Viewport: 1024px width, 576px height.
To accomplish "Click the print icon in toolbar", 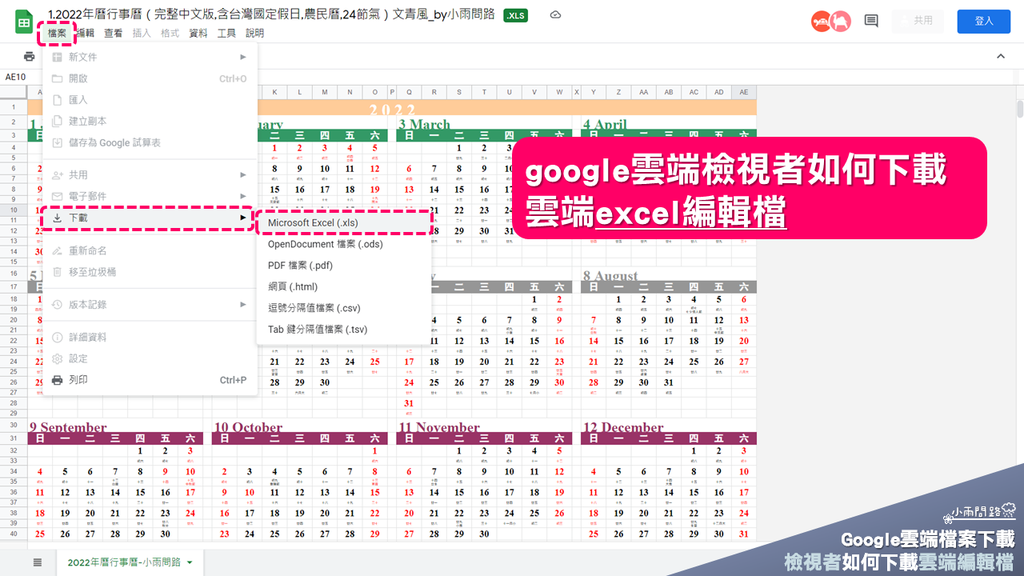I will 29,57.
